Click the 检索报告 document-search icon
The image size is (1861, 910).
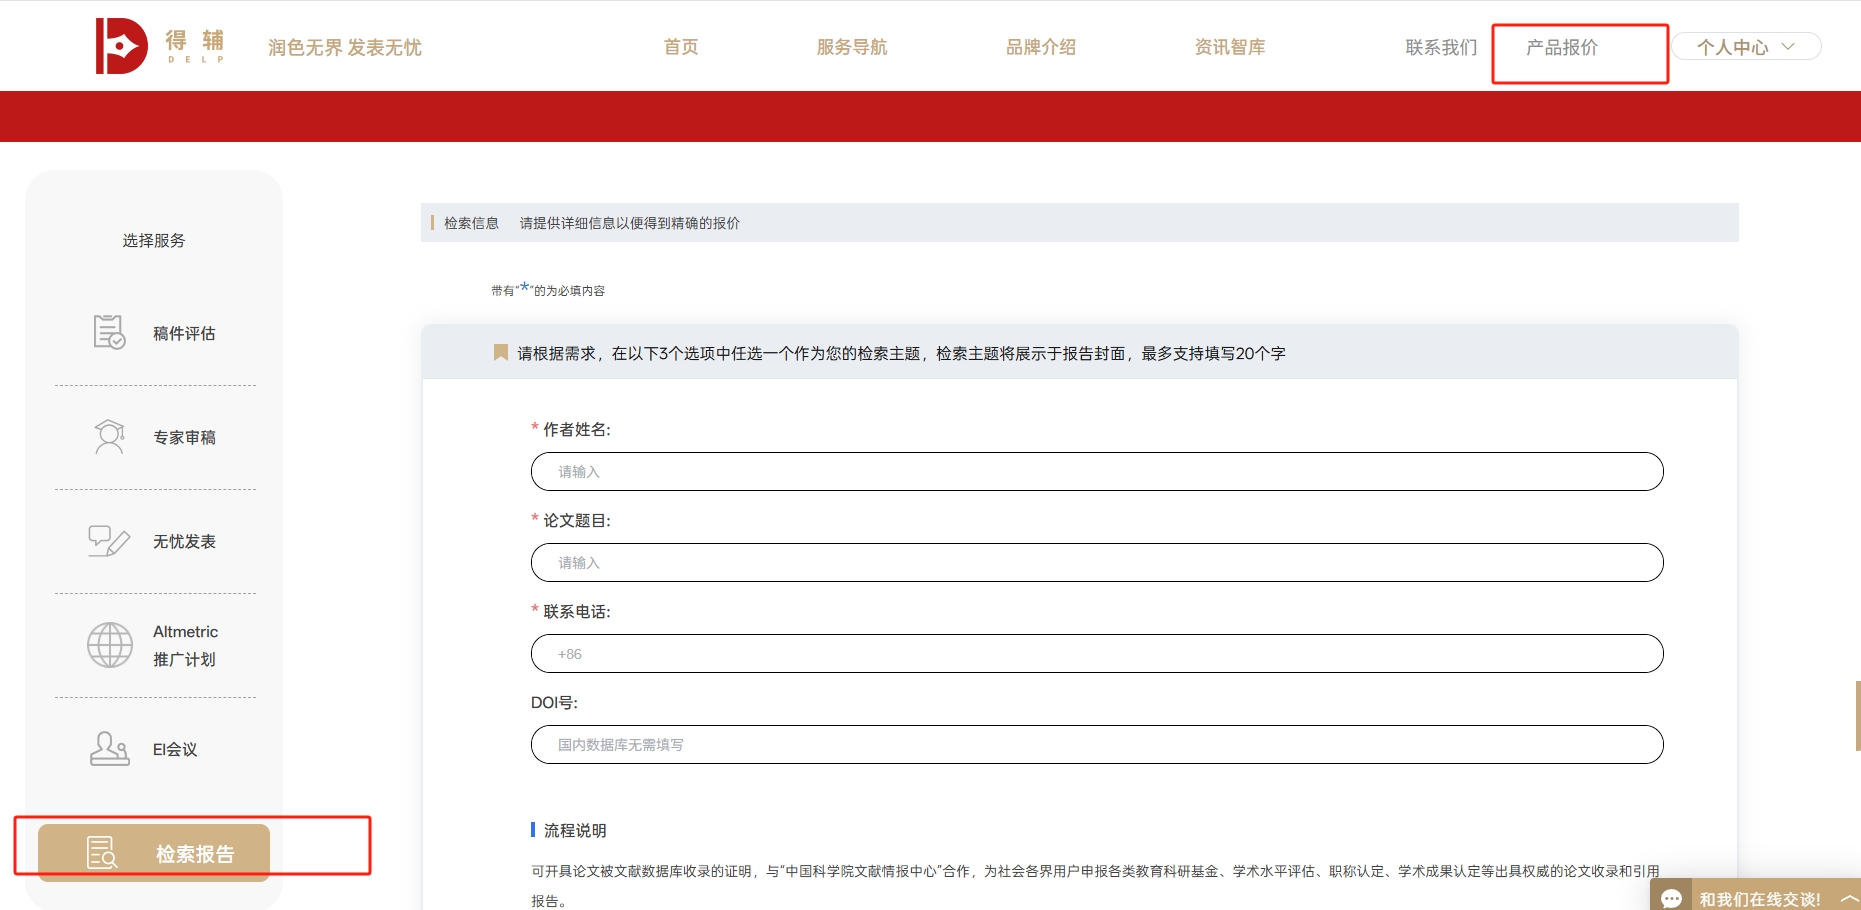click(100, 851)
